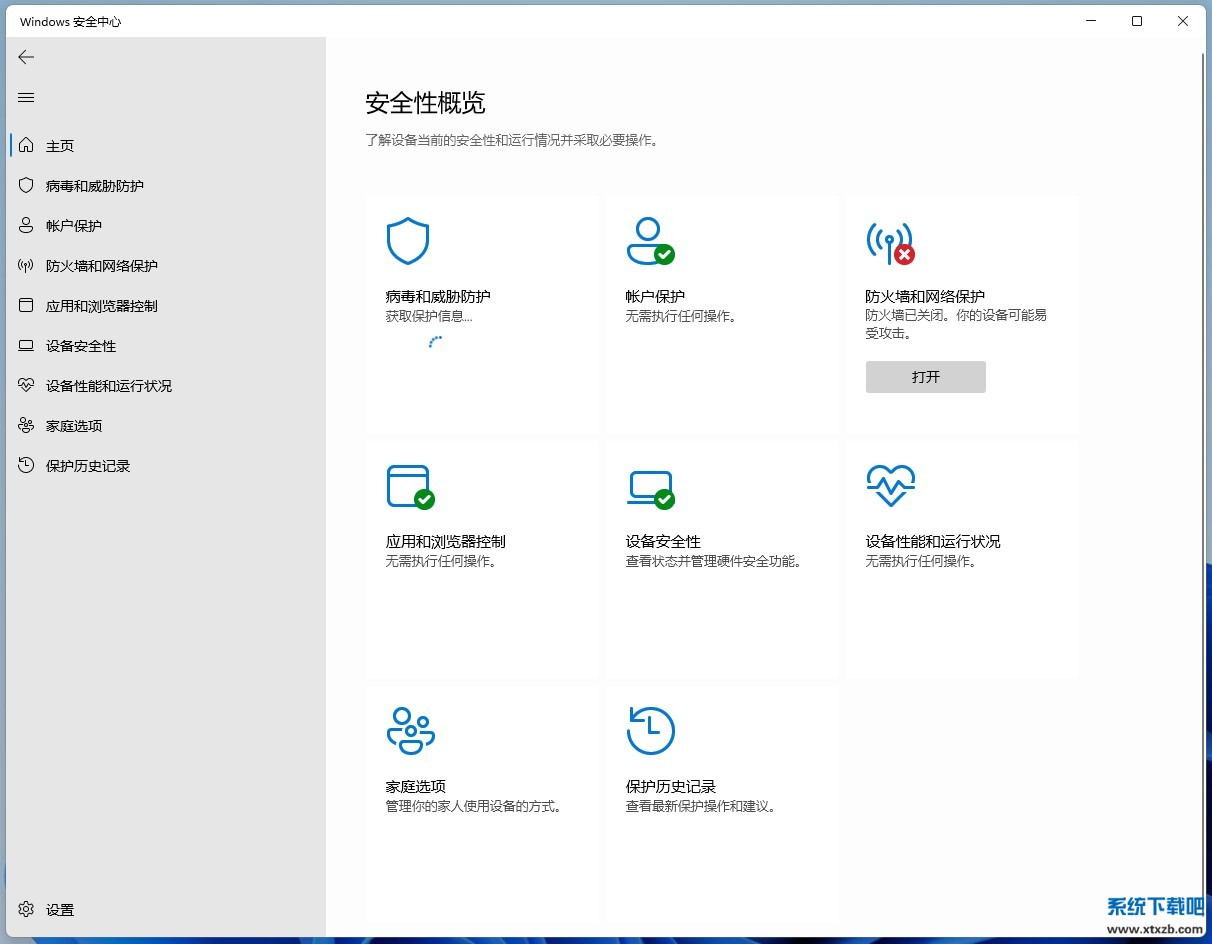Go back with the back arrow

[26, 57]
